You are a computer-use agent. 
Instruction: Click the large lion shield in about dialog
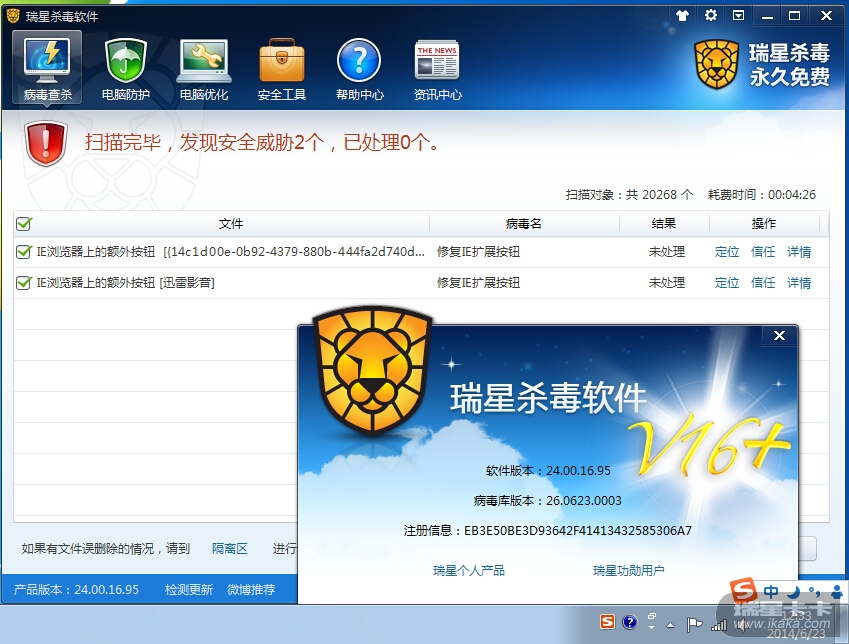click(x=373, y=370)
